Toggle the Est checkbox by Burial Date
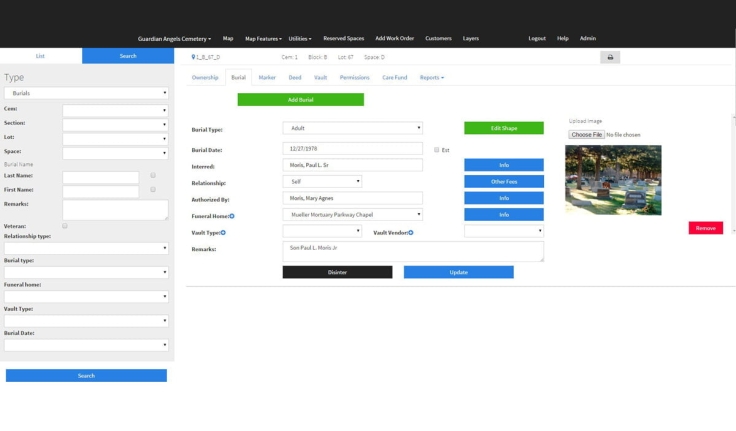Viewport: 736px width, 431px height. [x=436, y=150]
